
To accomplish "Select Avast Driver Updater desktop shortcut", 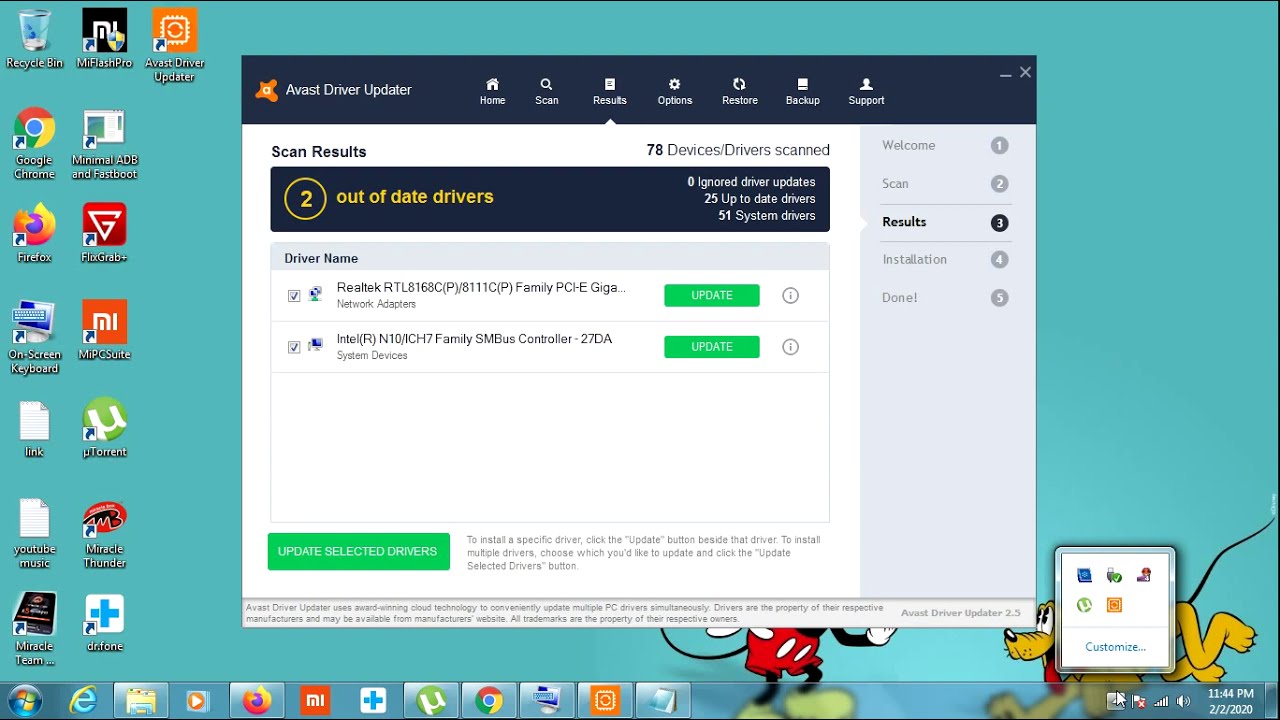I will pos(174,46).
